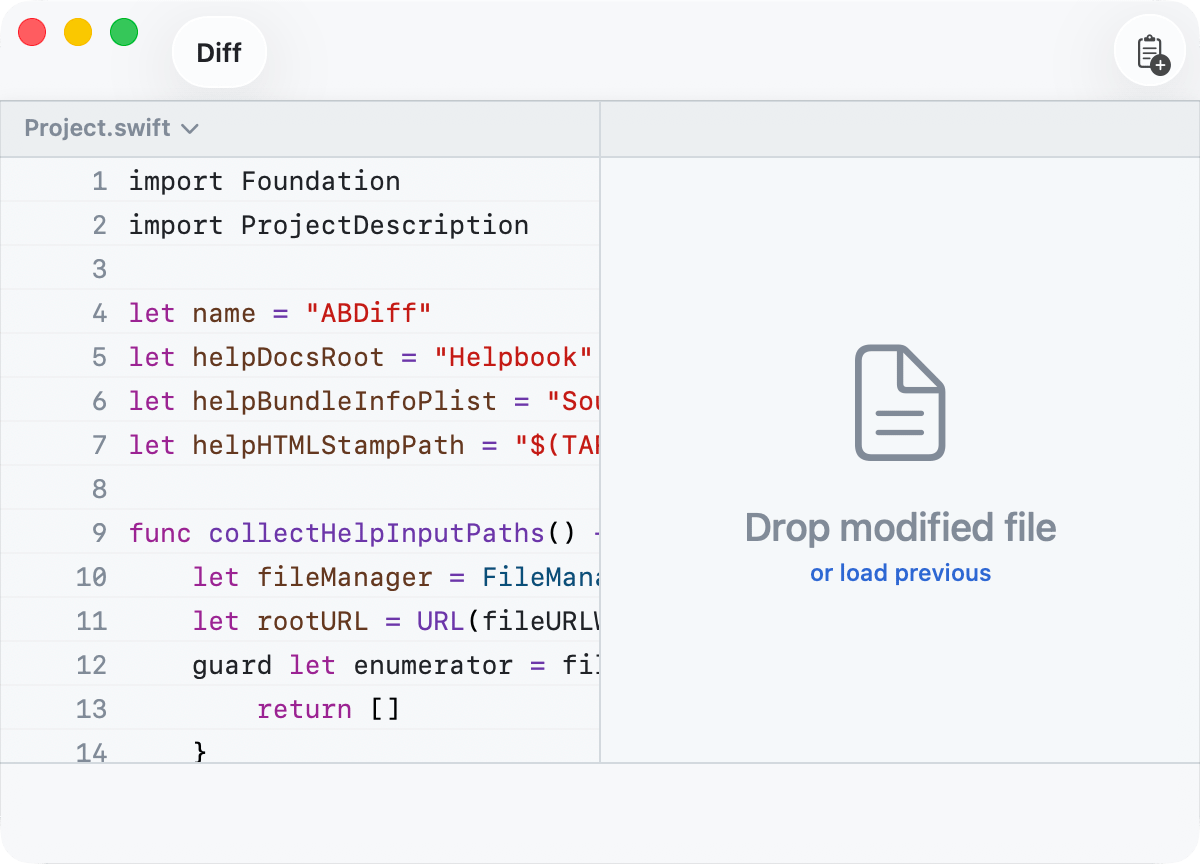Activate the 'Drop modified file' area
The width and height of the screenshot is (1200, 864).
(x=900, y=528)
